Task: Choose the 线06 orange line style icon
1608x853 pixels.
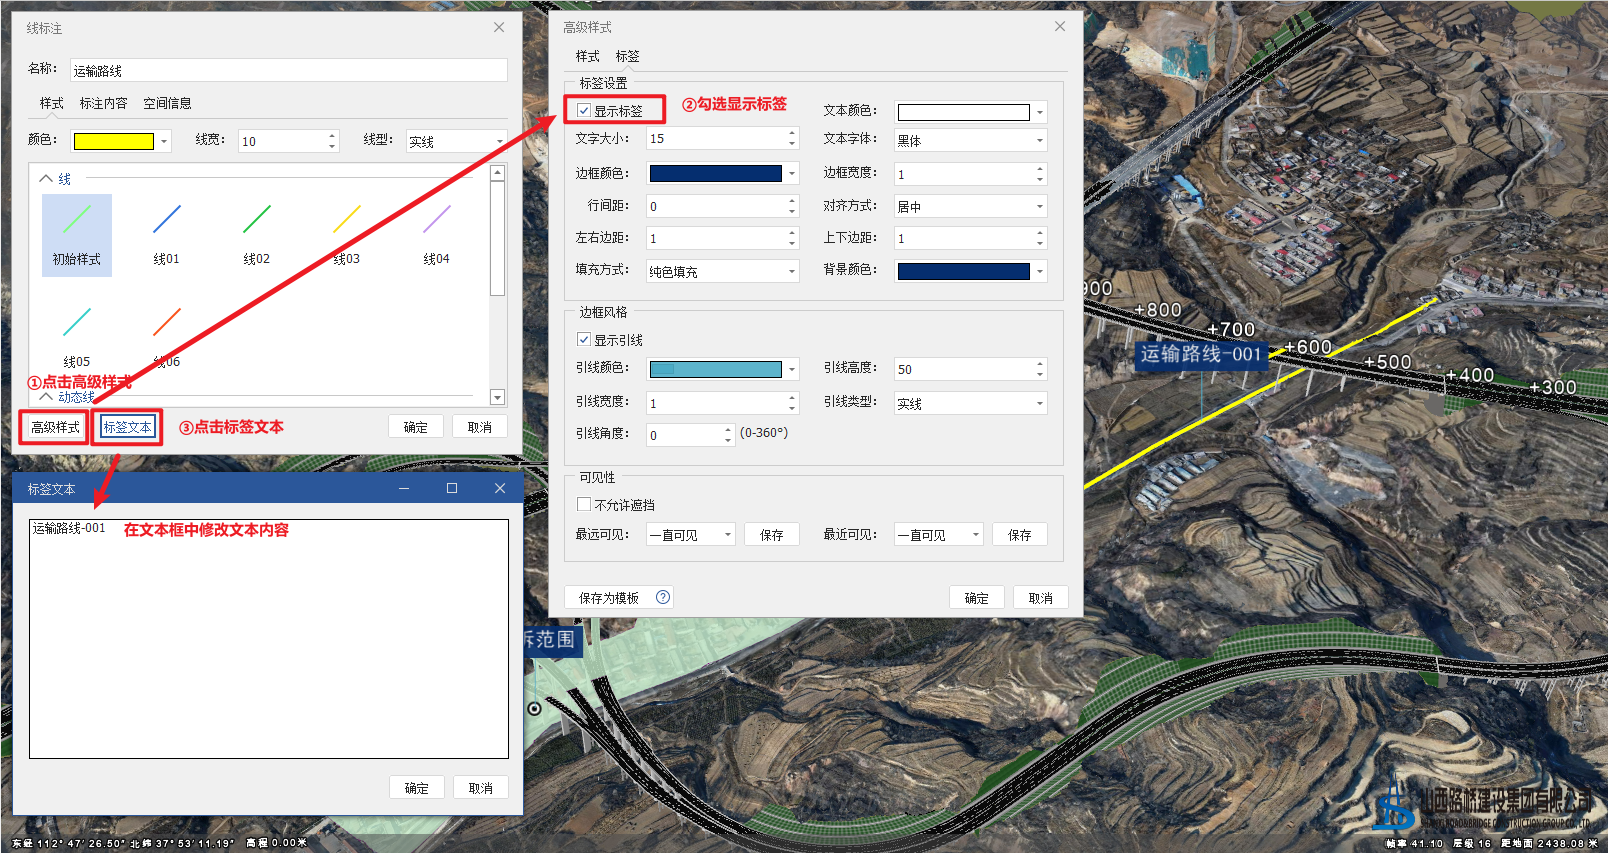Action: 166,322
